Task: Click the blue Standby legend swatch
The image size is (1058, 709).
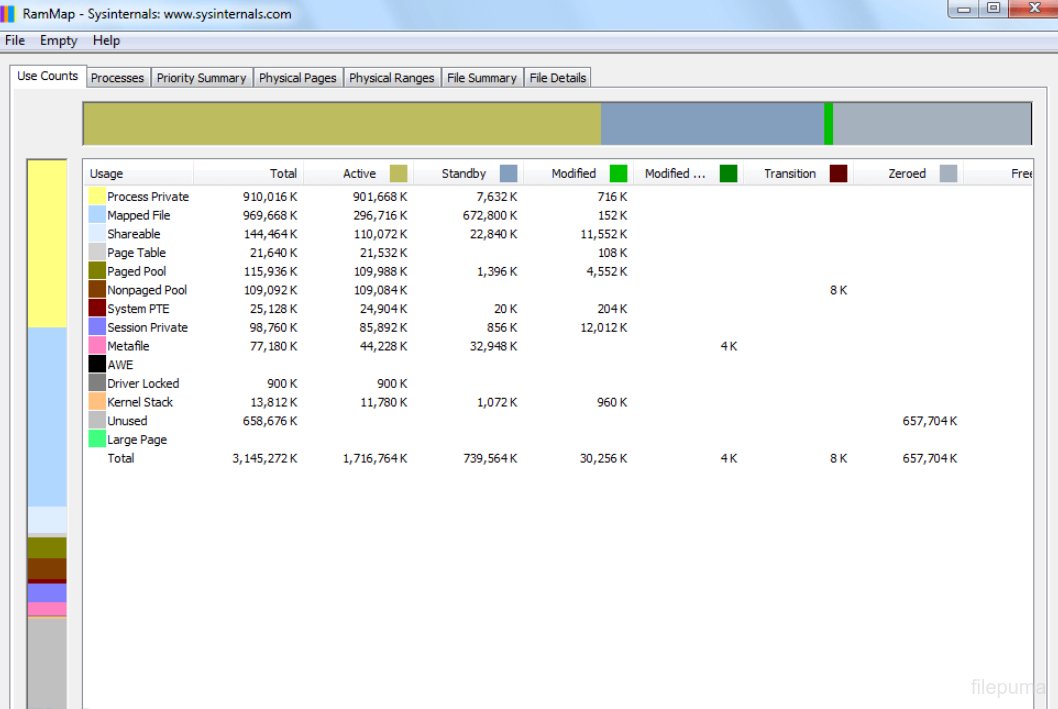Action: [510, 172]
